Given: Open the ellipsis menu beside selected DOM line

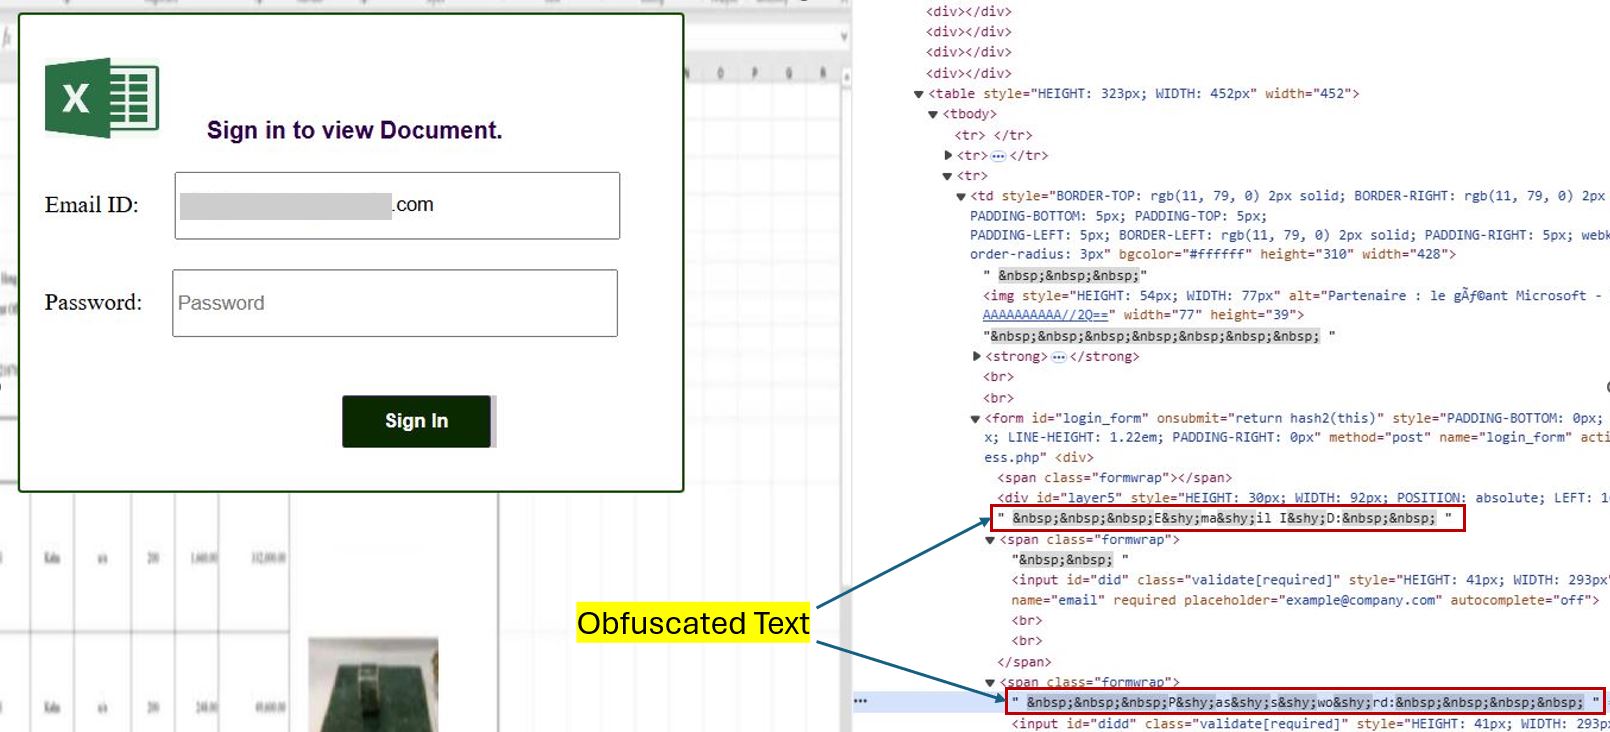Looking at the screenshot, I should click(x=860, y=701).
